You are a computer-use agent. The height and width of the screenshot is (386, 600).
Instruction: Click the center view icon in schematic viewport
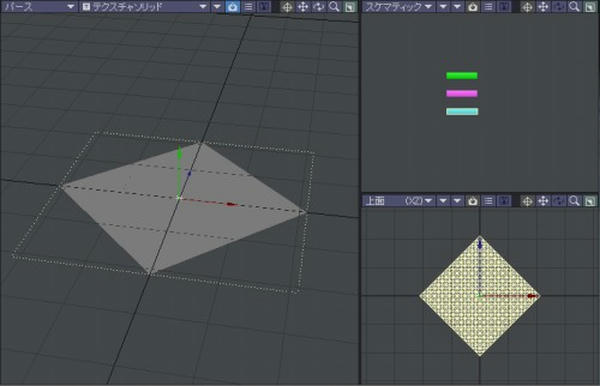click(527, 7)
